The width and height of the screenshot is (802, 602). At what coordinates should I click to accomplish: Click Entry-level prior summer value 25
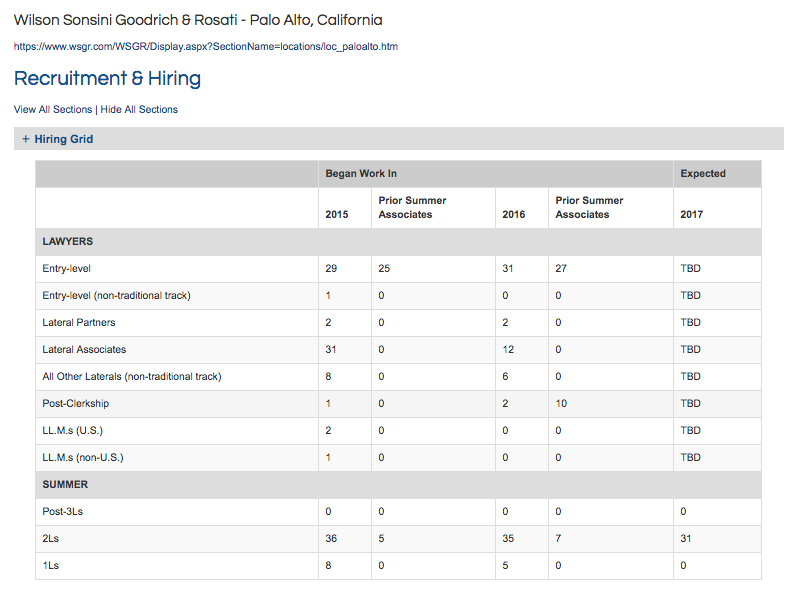pyautogui.click(x=384, y=269)
